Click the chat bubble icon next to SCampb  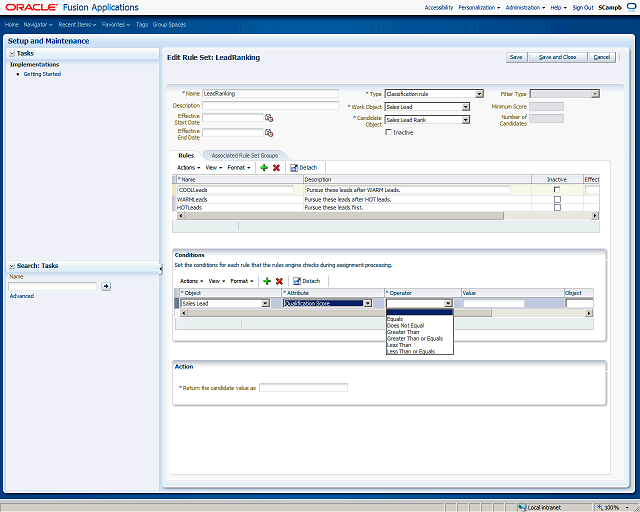pos(631,7)
